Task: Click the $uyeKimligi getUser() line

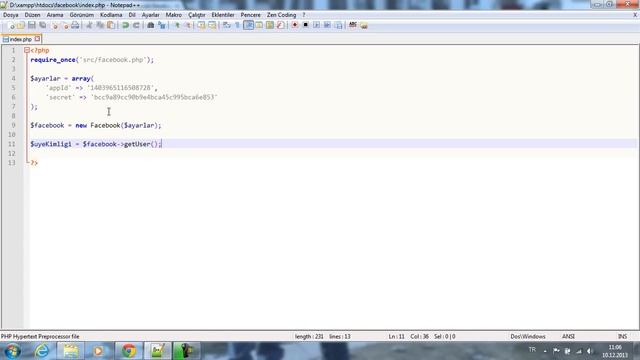Action: coord(96,144)
